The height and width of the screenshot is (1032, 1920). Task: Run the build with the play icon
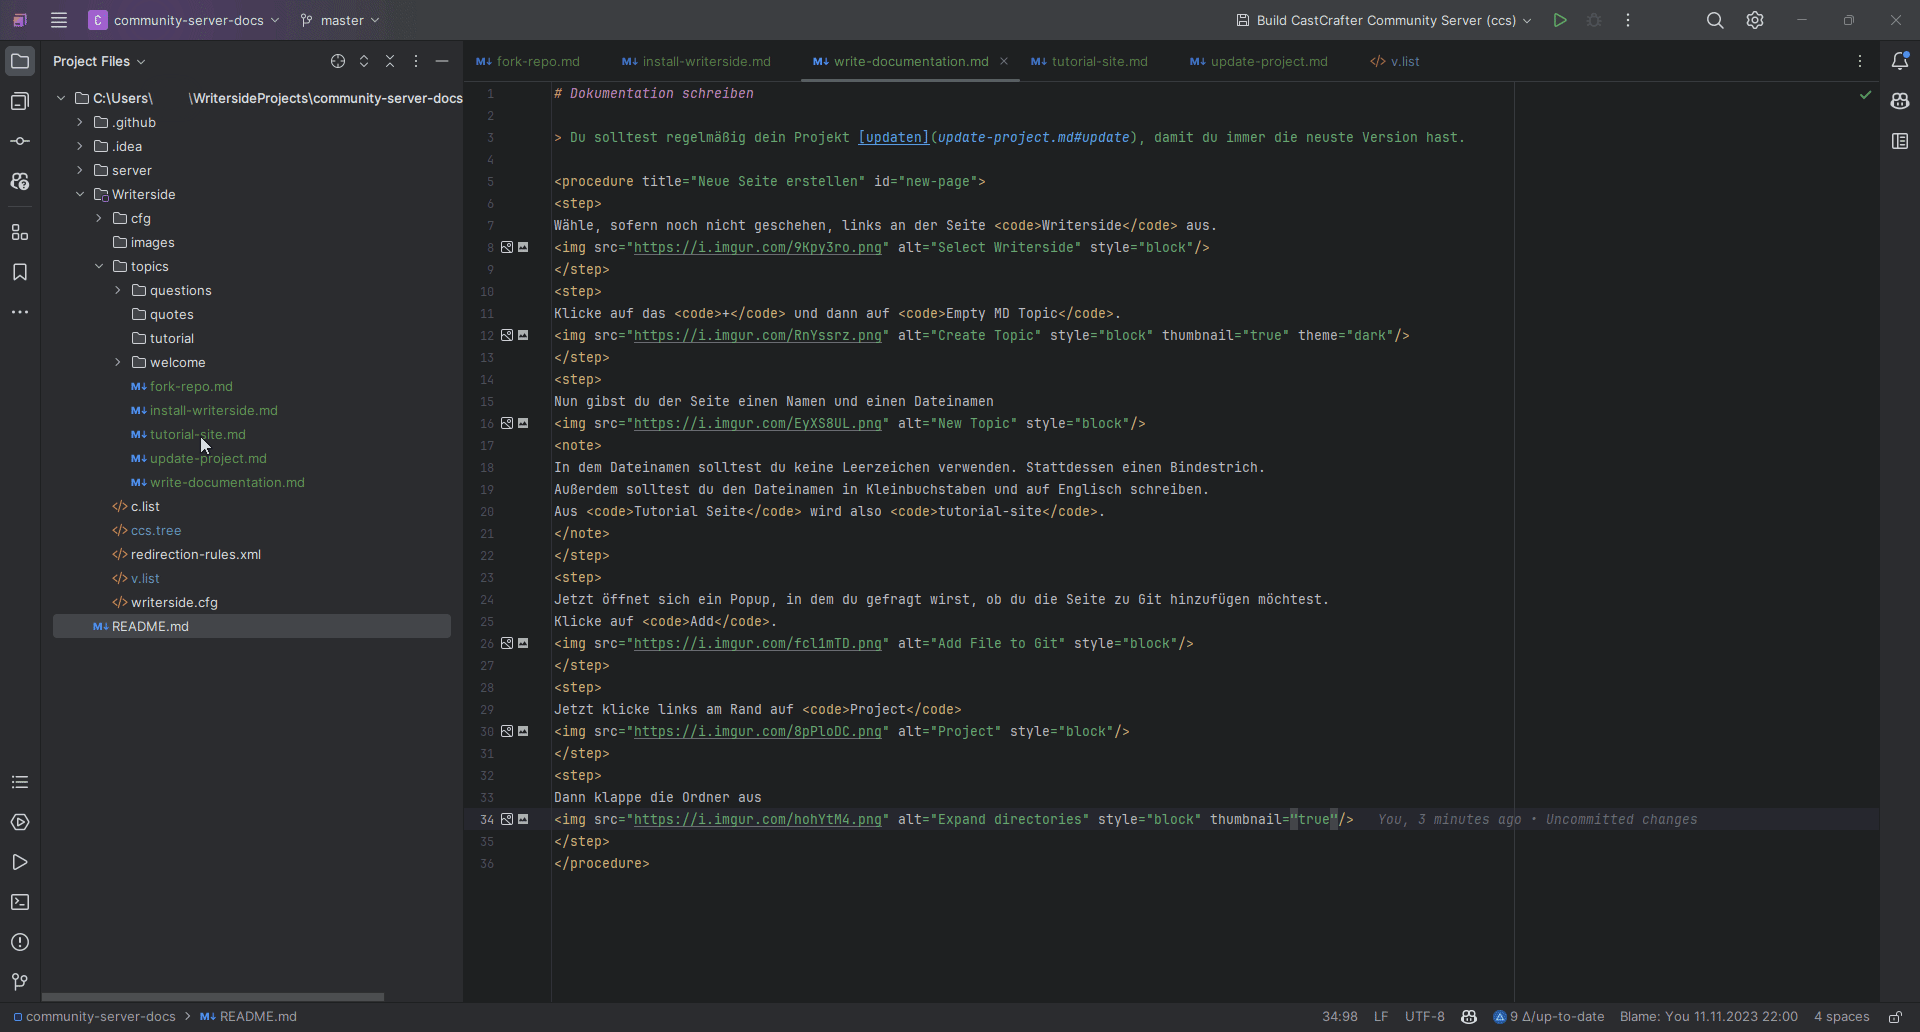[1559, 20]
